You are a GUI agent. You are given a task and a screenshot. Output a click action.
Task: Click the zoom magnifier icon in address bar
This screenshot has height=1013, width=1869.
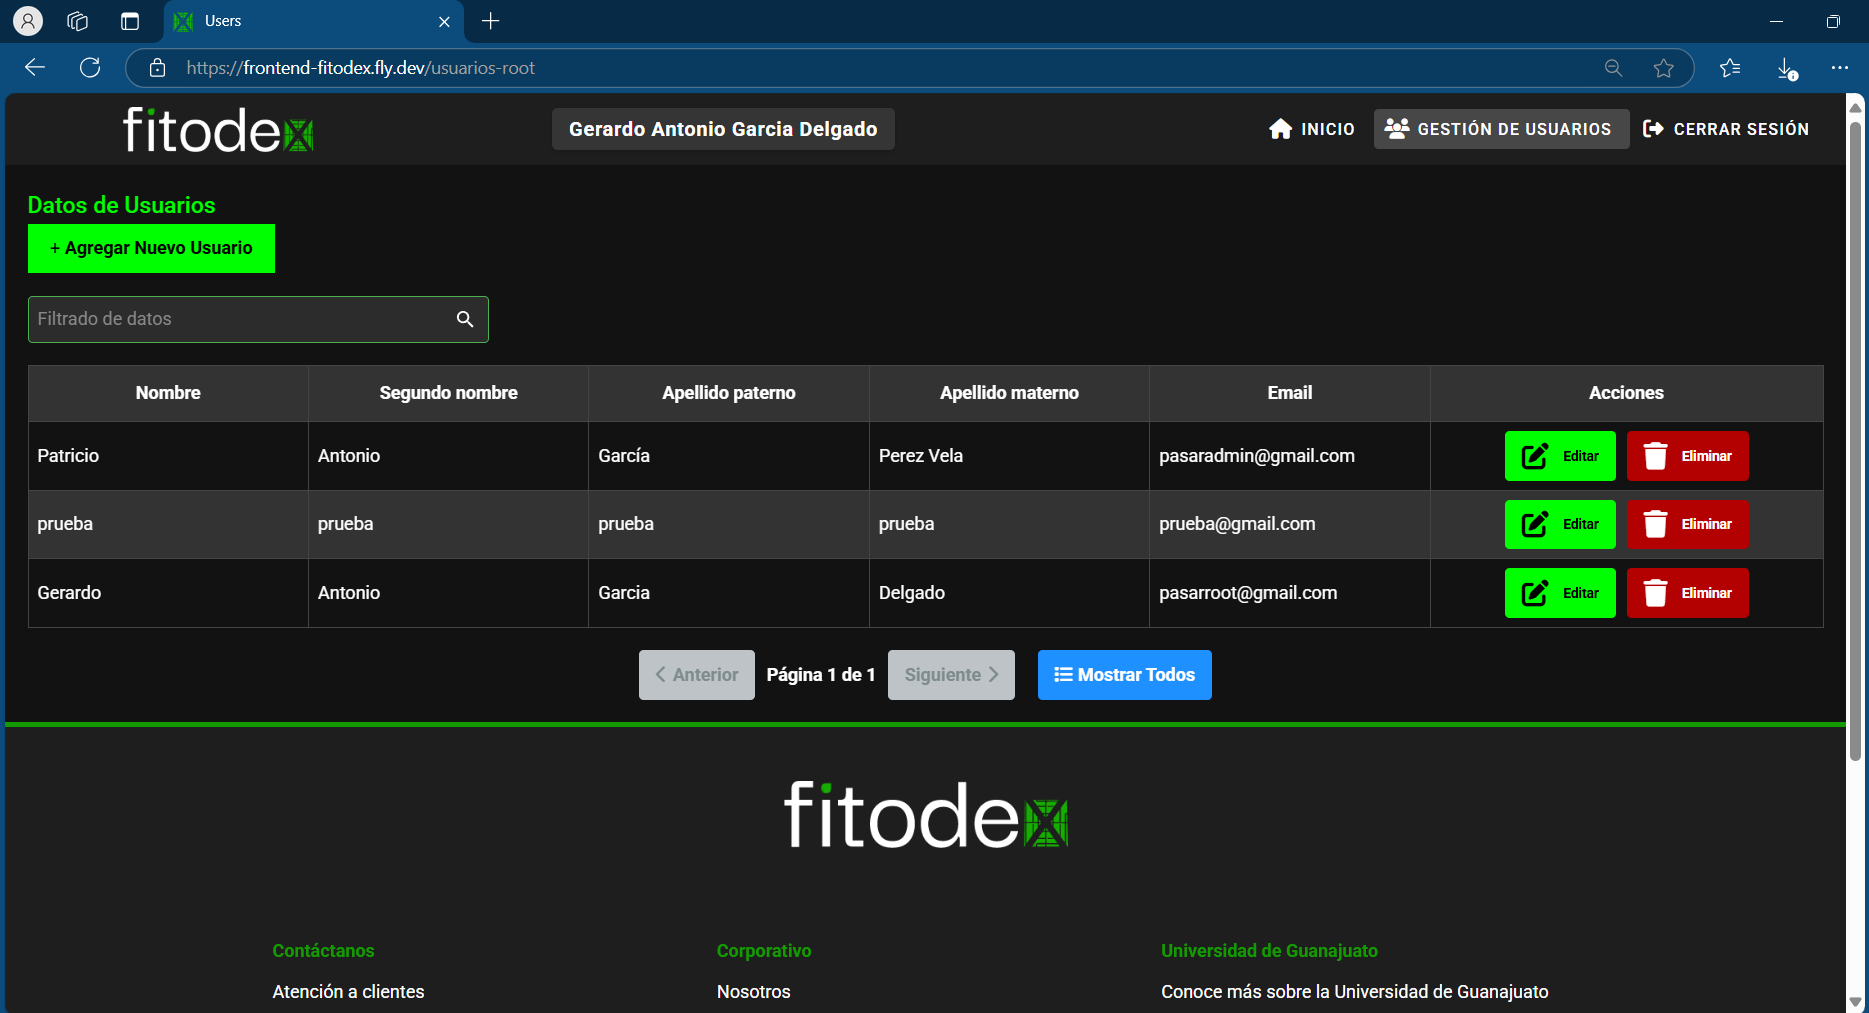coord(1613,68)
